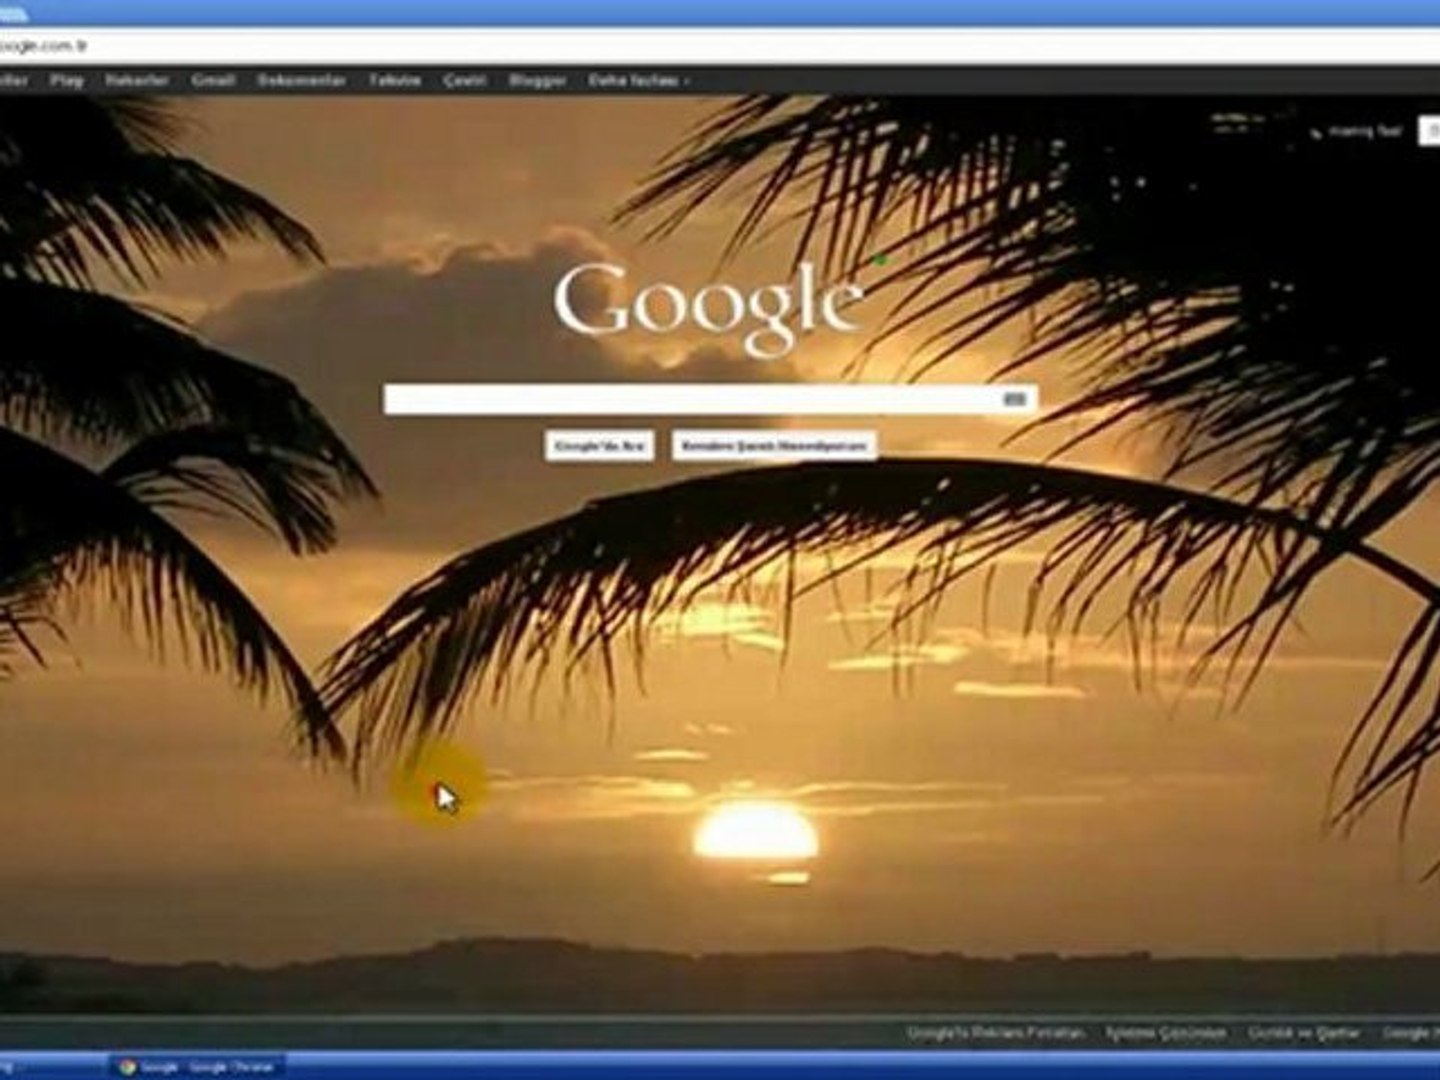This screenshot has height=1080, width=1440.
Task: Click the "Google'da Ara" search button
Action: (x=600, y=446)
